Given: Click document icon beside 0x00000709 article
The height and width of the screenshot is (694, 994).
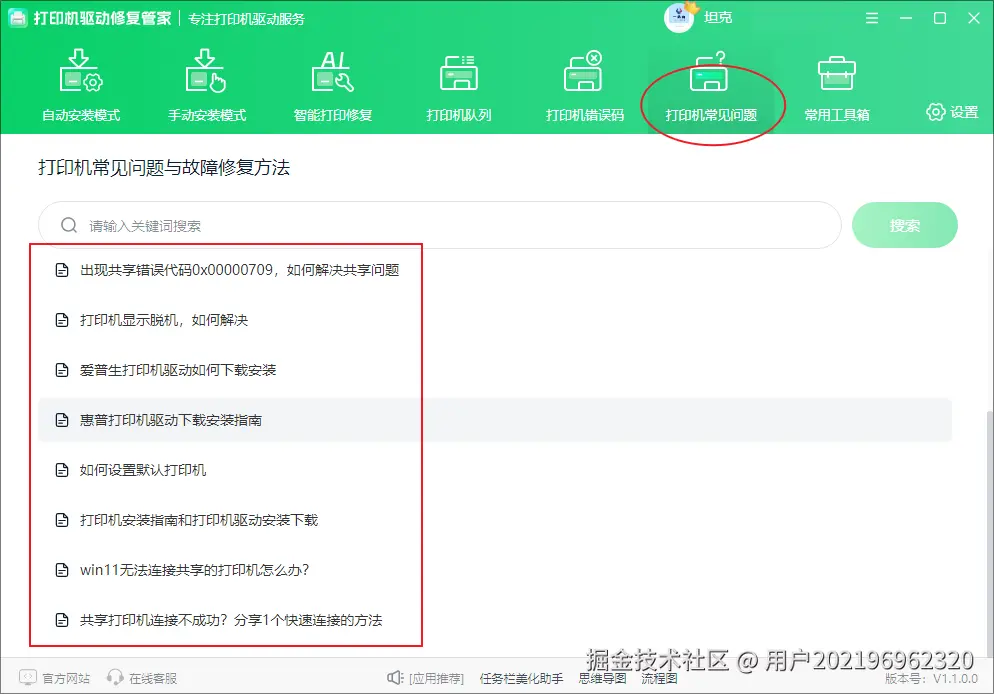Looking at the screenshot, I should click(61, 271).
